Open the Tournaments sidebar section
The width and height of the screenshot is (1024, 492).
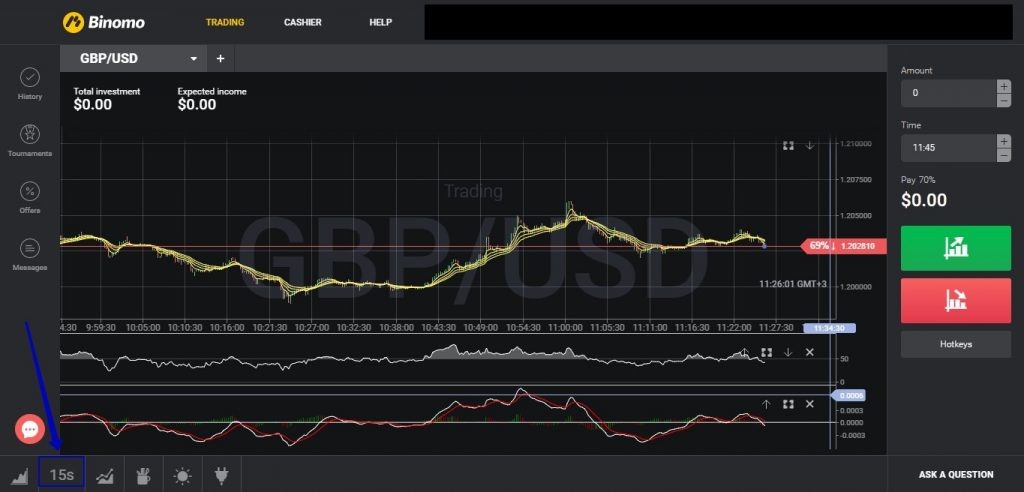[x=29, y=141]
